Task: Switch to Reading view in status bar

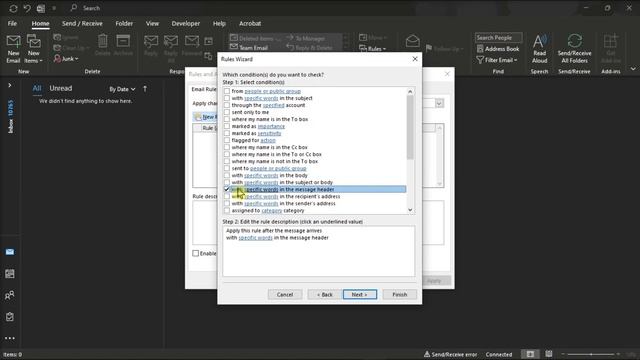Action: [549, 354]
